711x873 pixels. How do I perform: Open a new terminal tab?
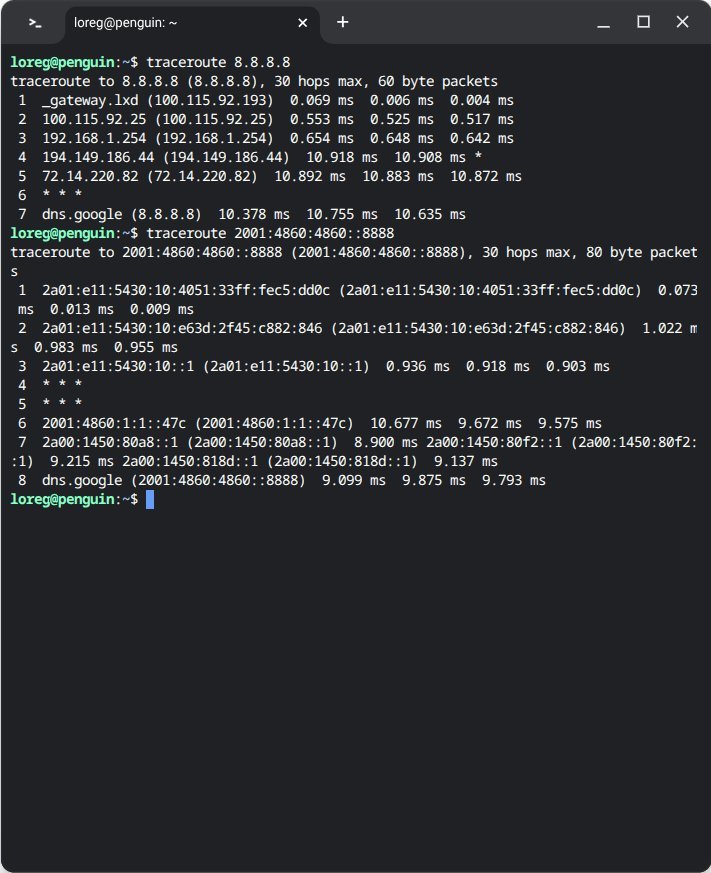[343, 22]
